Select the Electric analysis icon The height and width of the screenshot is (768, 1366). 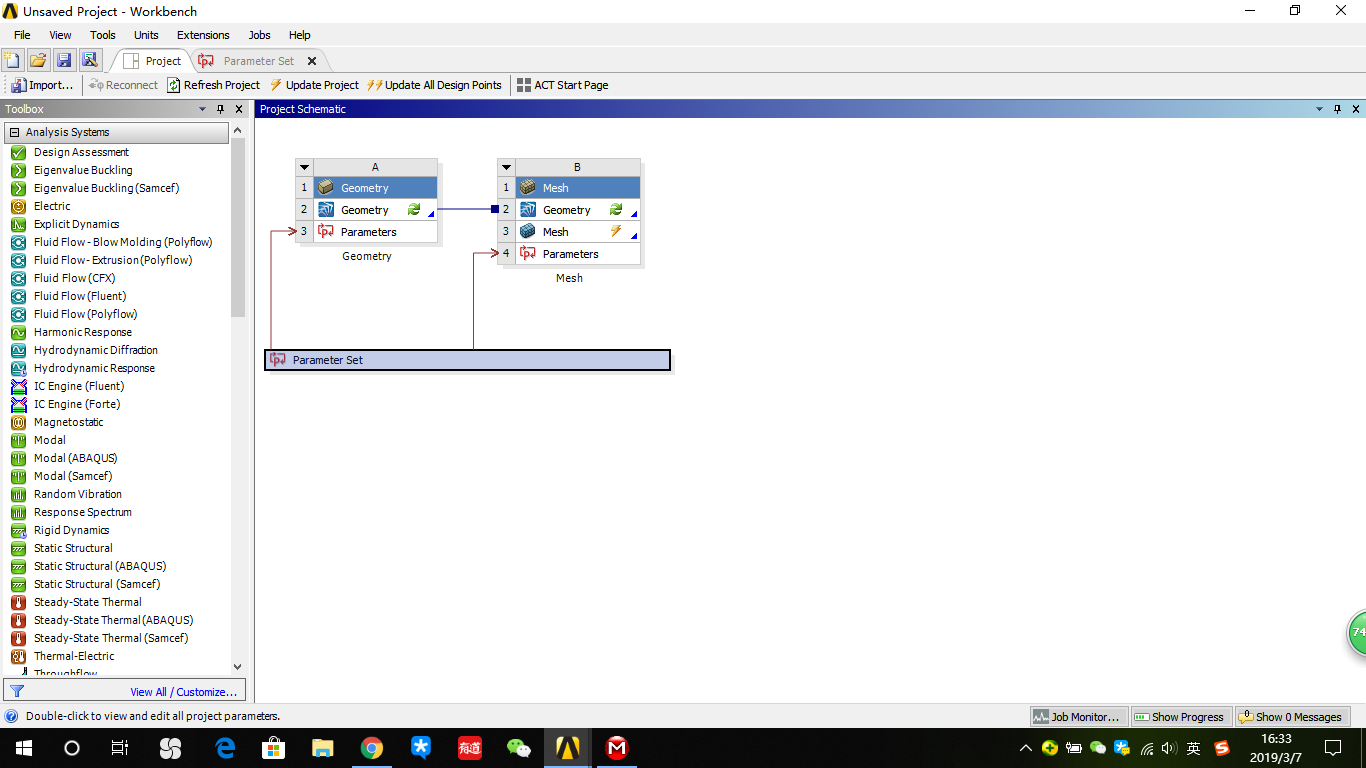(x=18, y=206)
